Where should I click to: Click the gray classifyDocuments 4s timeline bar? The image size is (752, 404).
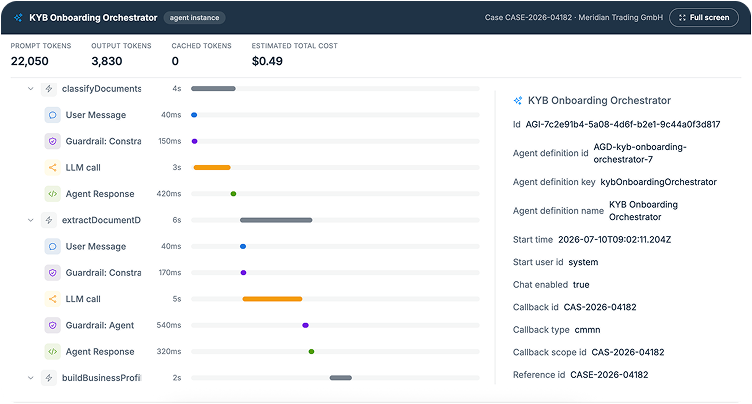tap(213, 89)
